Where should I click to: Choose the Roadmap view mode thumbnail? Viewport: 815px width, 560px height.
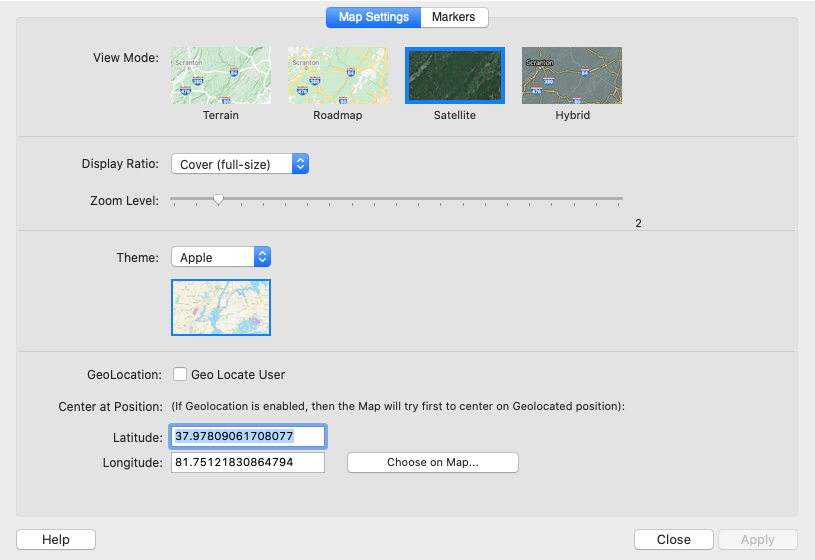(x=337, y=76)
